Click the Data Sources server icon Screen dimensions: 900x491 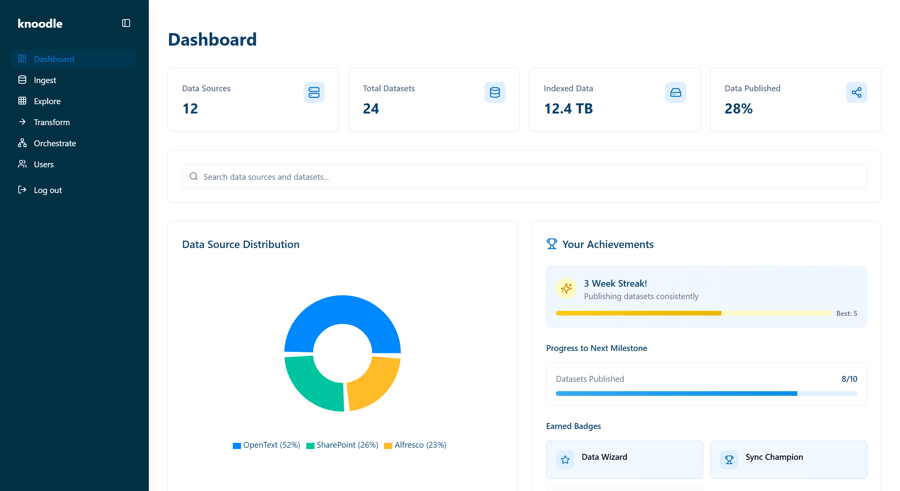pos(314,92)
